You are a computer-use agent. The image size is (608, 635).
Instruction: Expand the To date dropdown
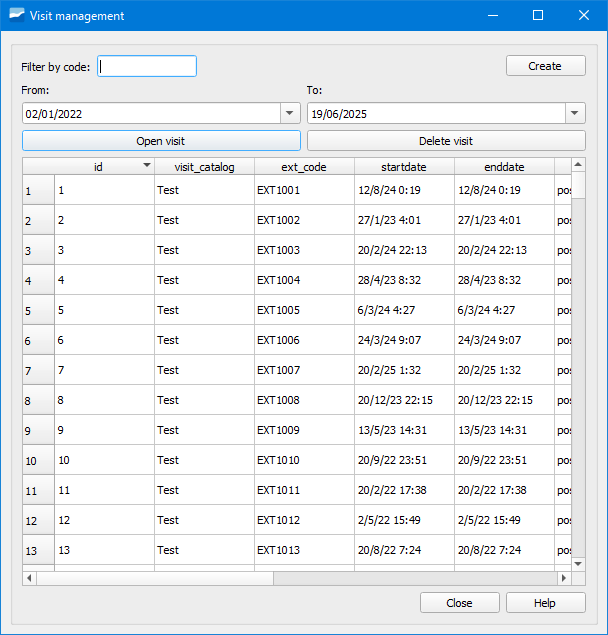(575, 114)
